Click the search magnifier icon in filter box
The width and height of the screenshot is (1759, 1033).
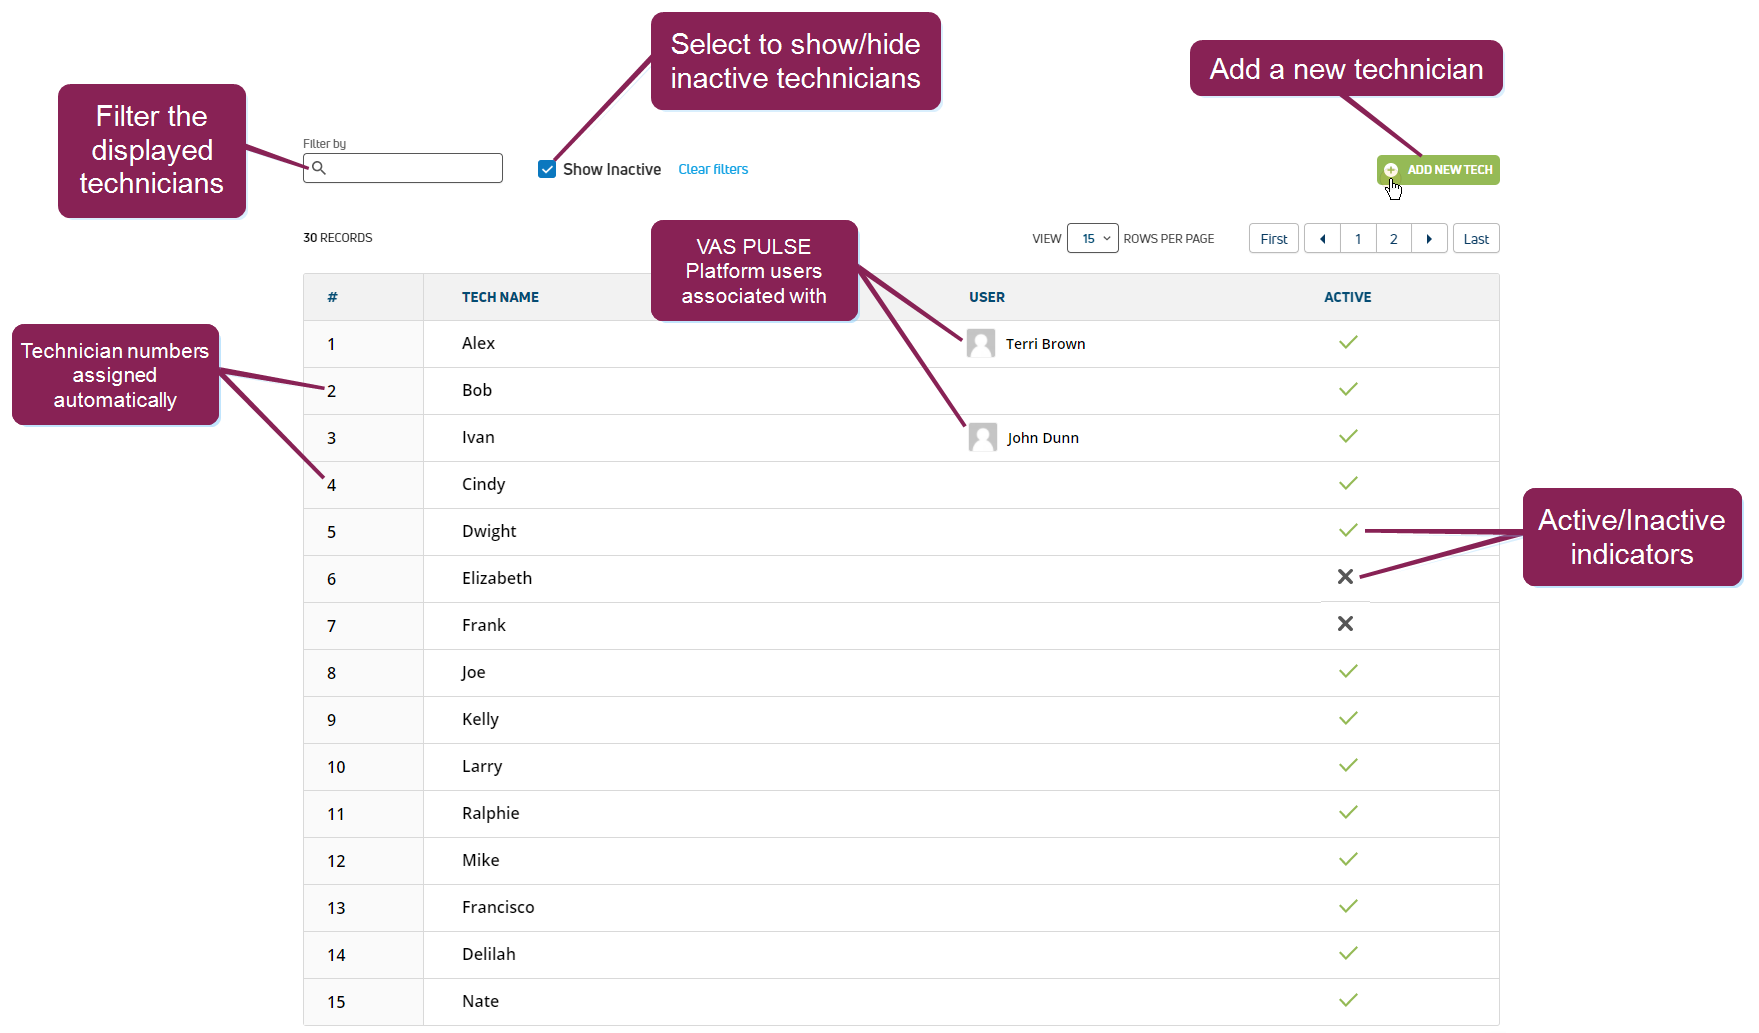(x=319, y=168)
